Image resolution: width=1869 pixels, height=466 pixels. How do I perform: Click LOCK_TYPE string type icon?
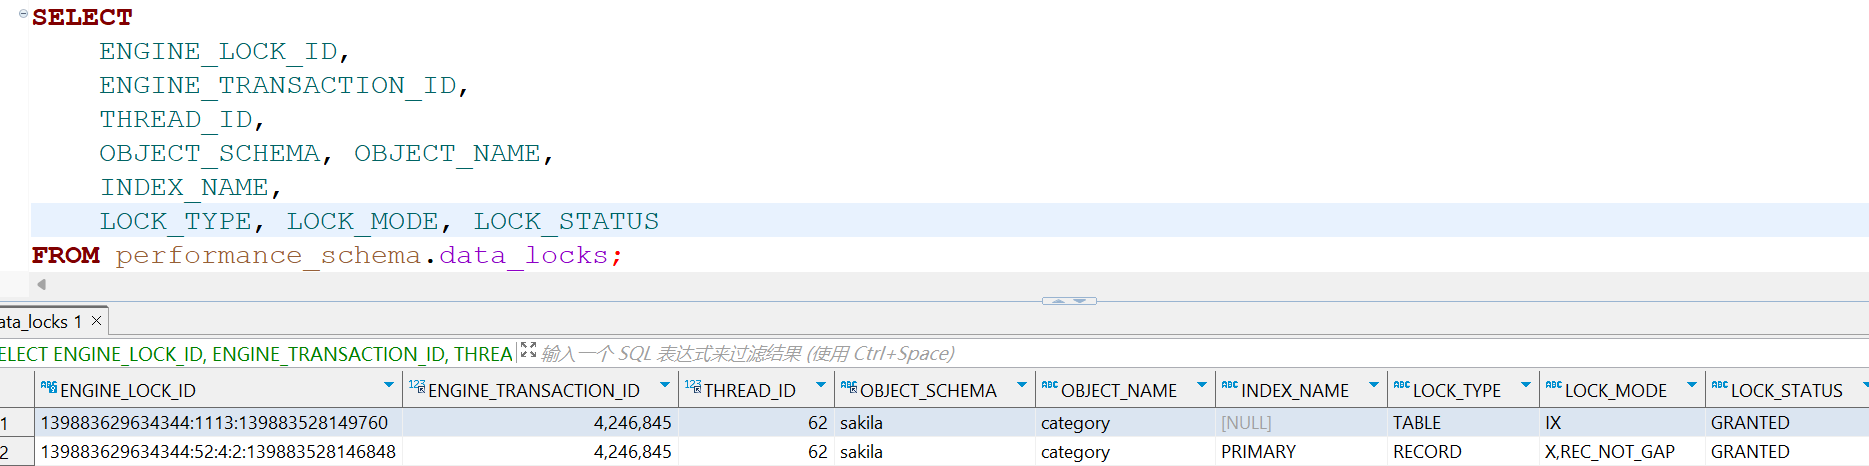pos(1402,386)
